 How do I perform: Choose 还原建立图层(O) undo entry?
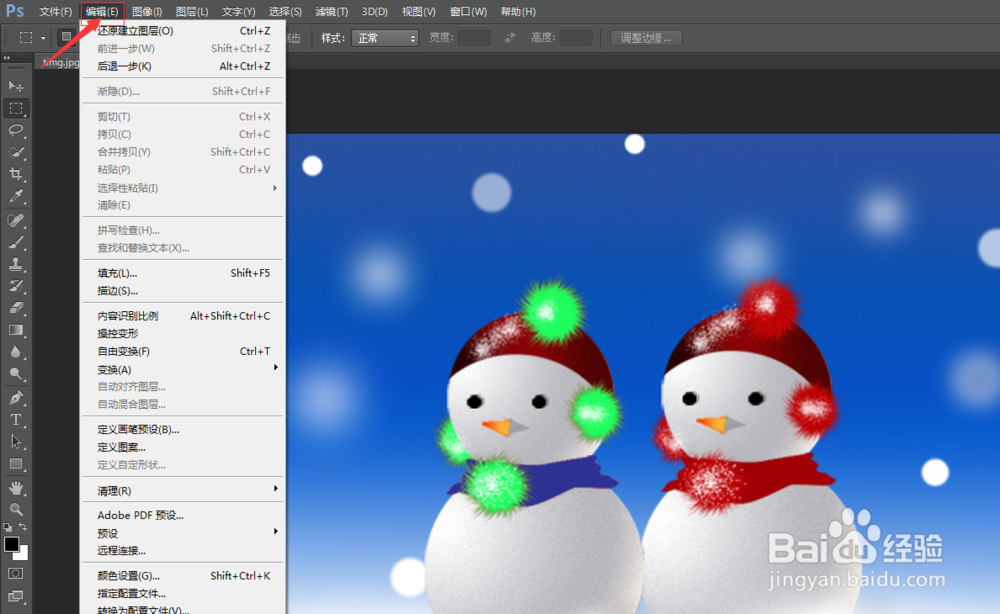[182, 31]
